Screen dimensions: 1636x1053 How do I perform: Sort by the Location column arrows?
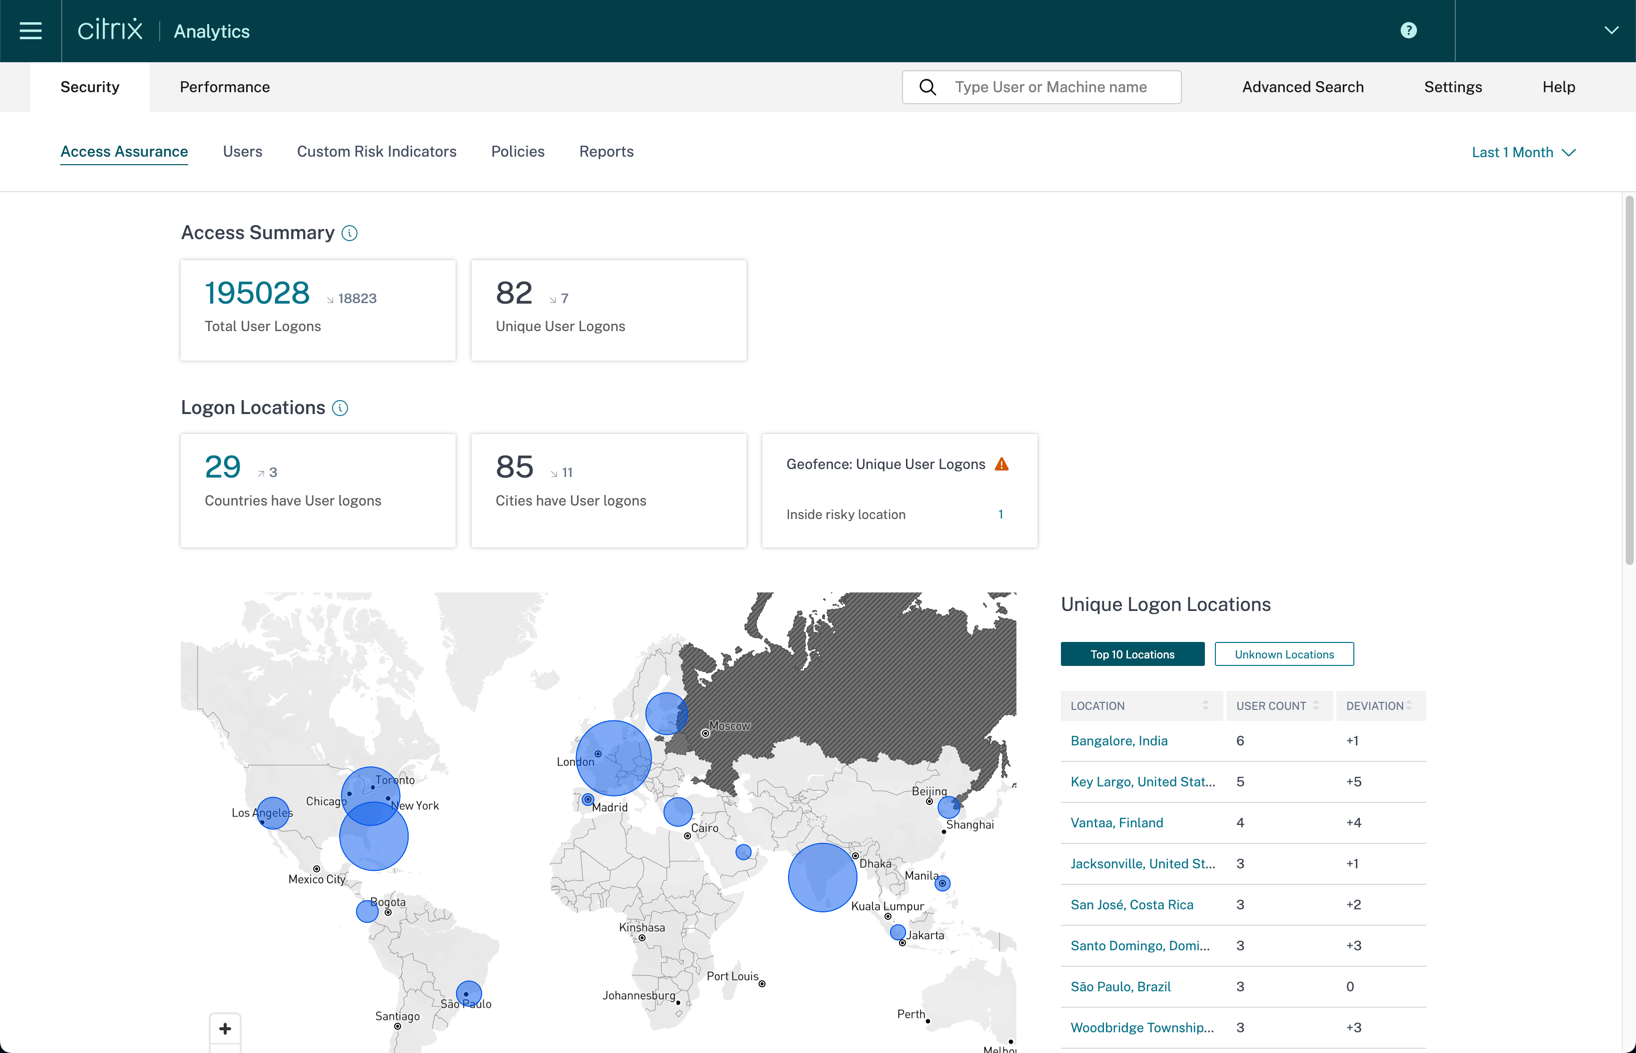(1205, 706)
